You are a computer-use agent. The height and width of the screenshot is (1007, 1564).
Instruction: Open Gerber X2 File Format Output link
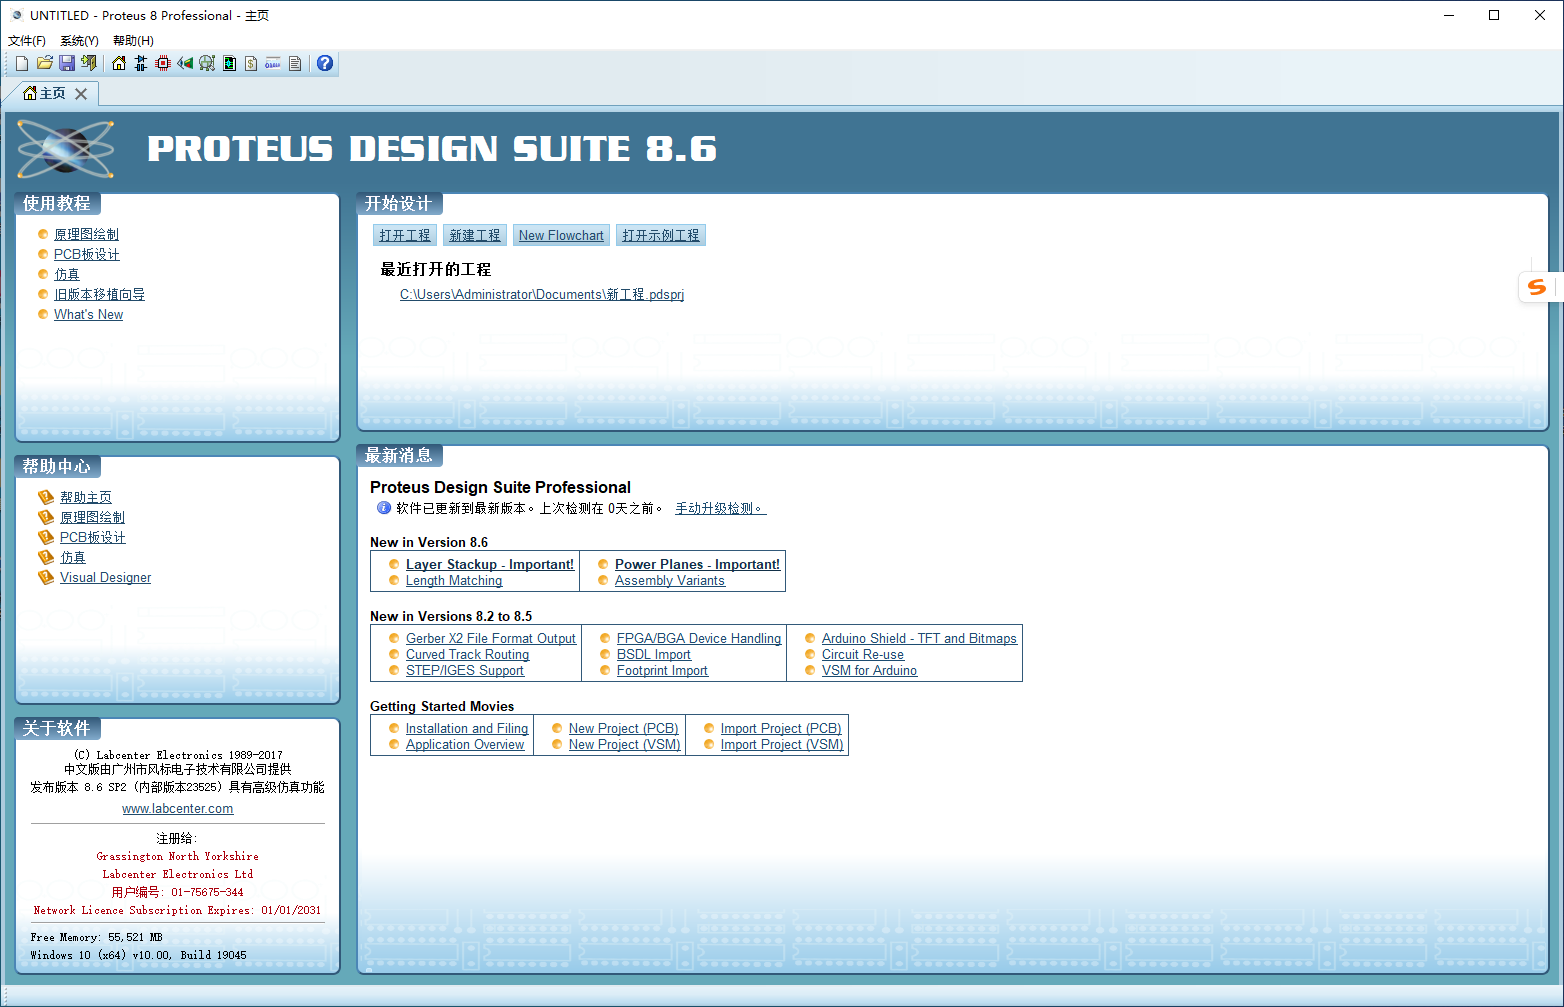click(x=491, y=638)
